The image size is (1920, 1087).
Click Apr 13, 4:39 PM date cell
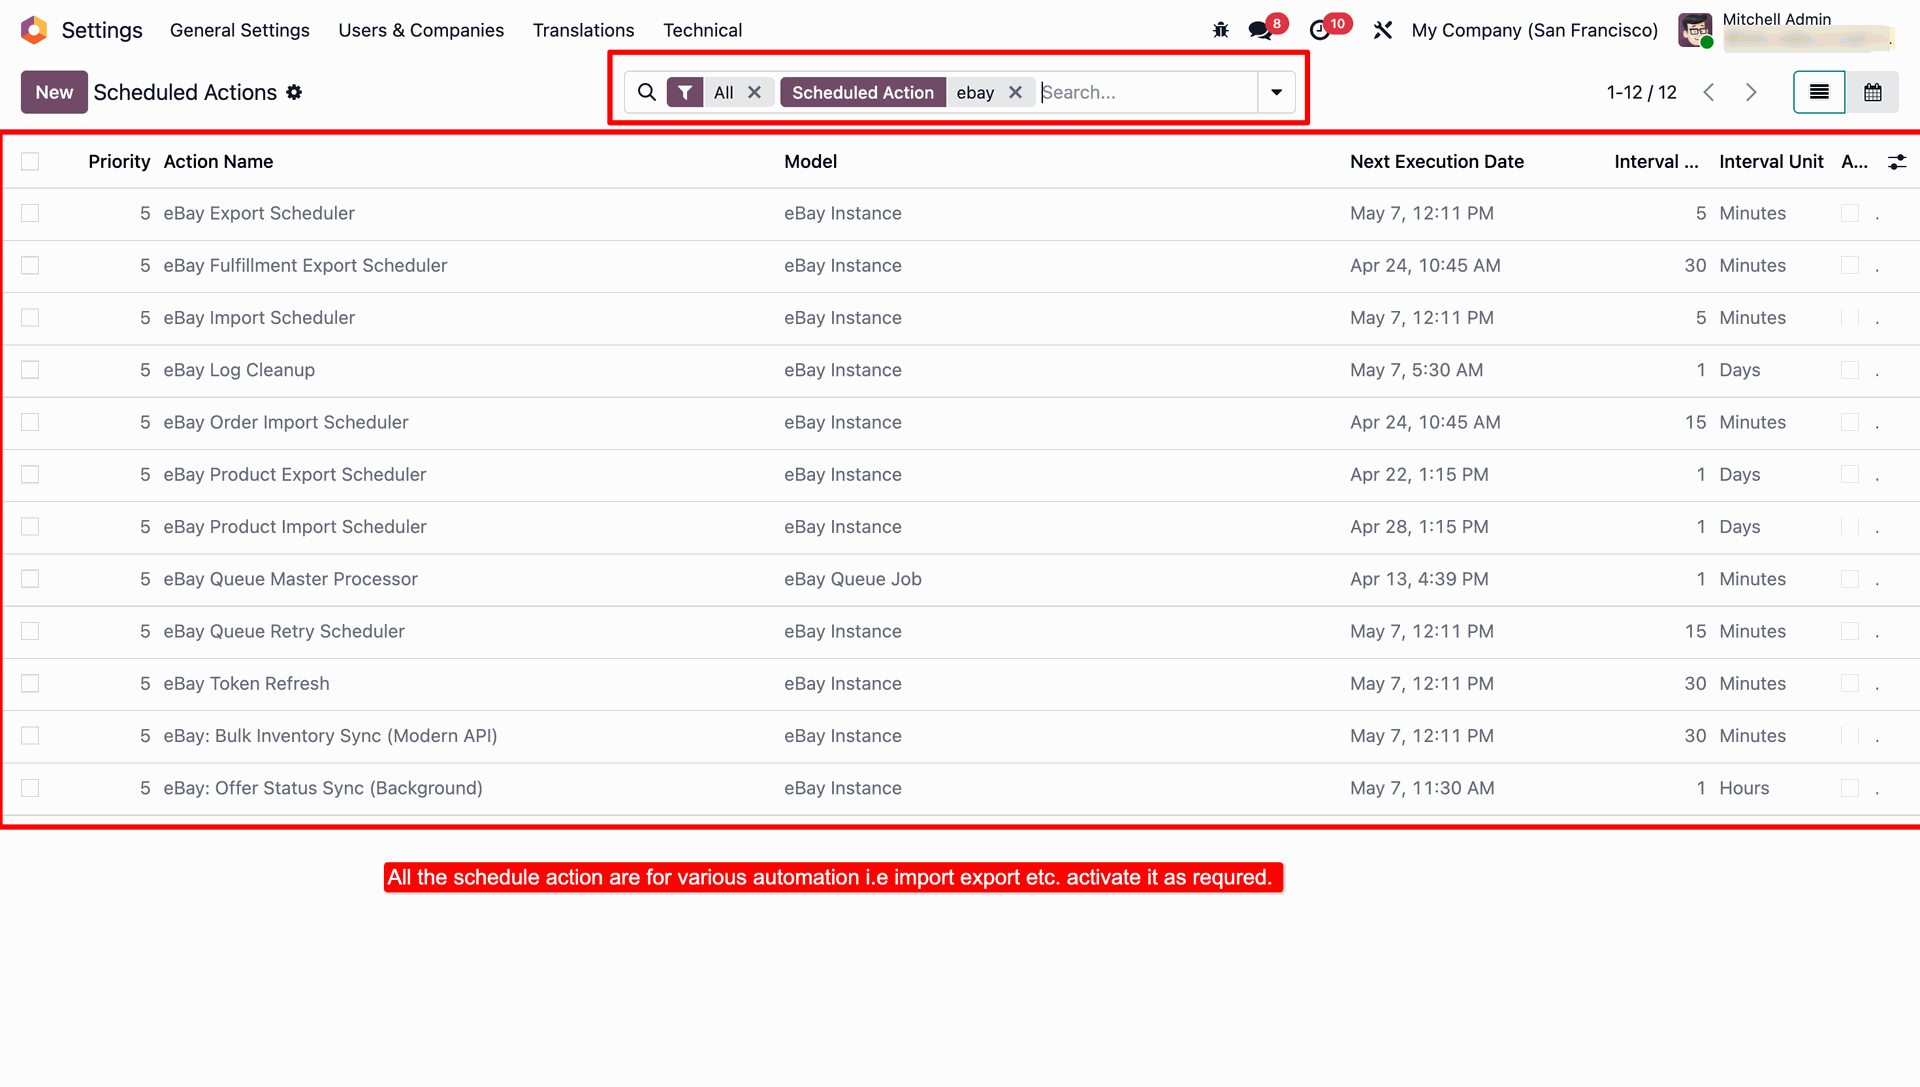[1419, 580]
